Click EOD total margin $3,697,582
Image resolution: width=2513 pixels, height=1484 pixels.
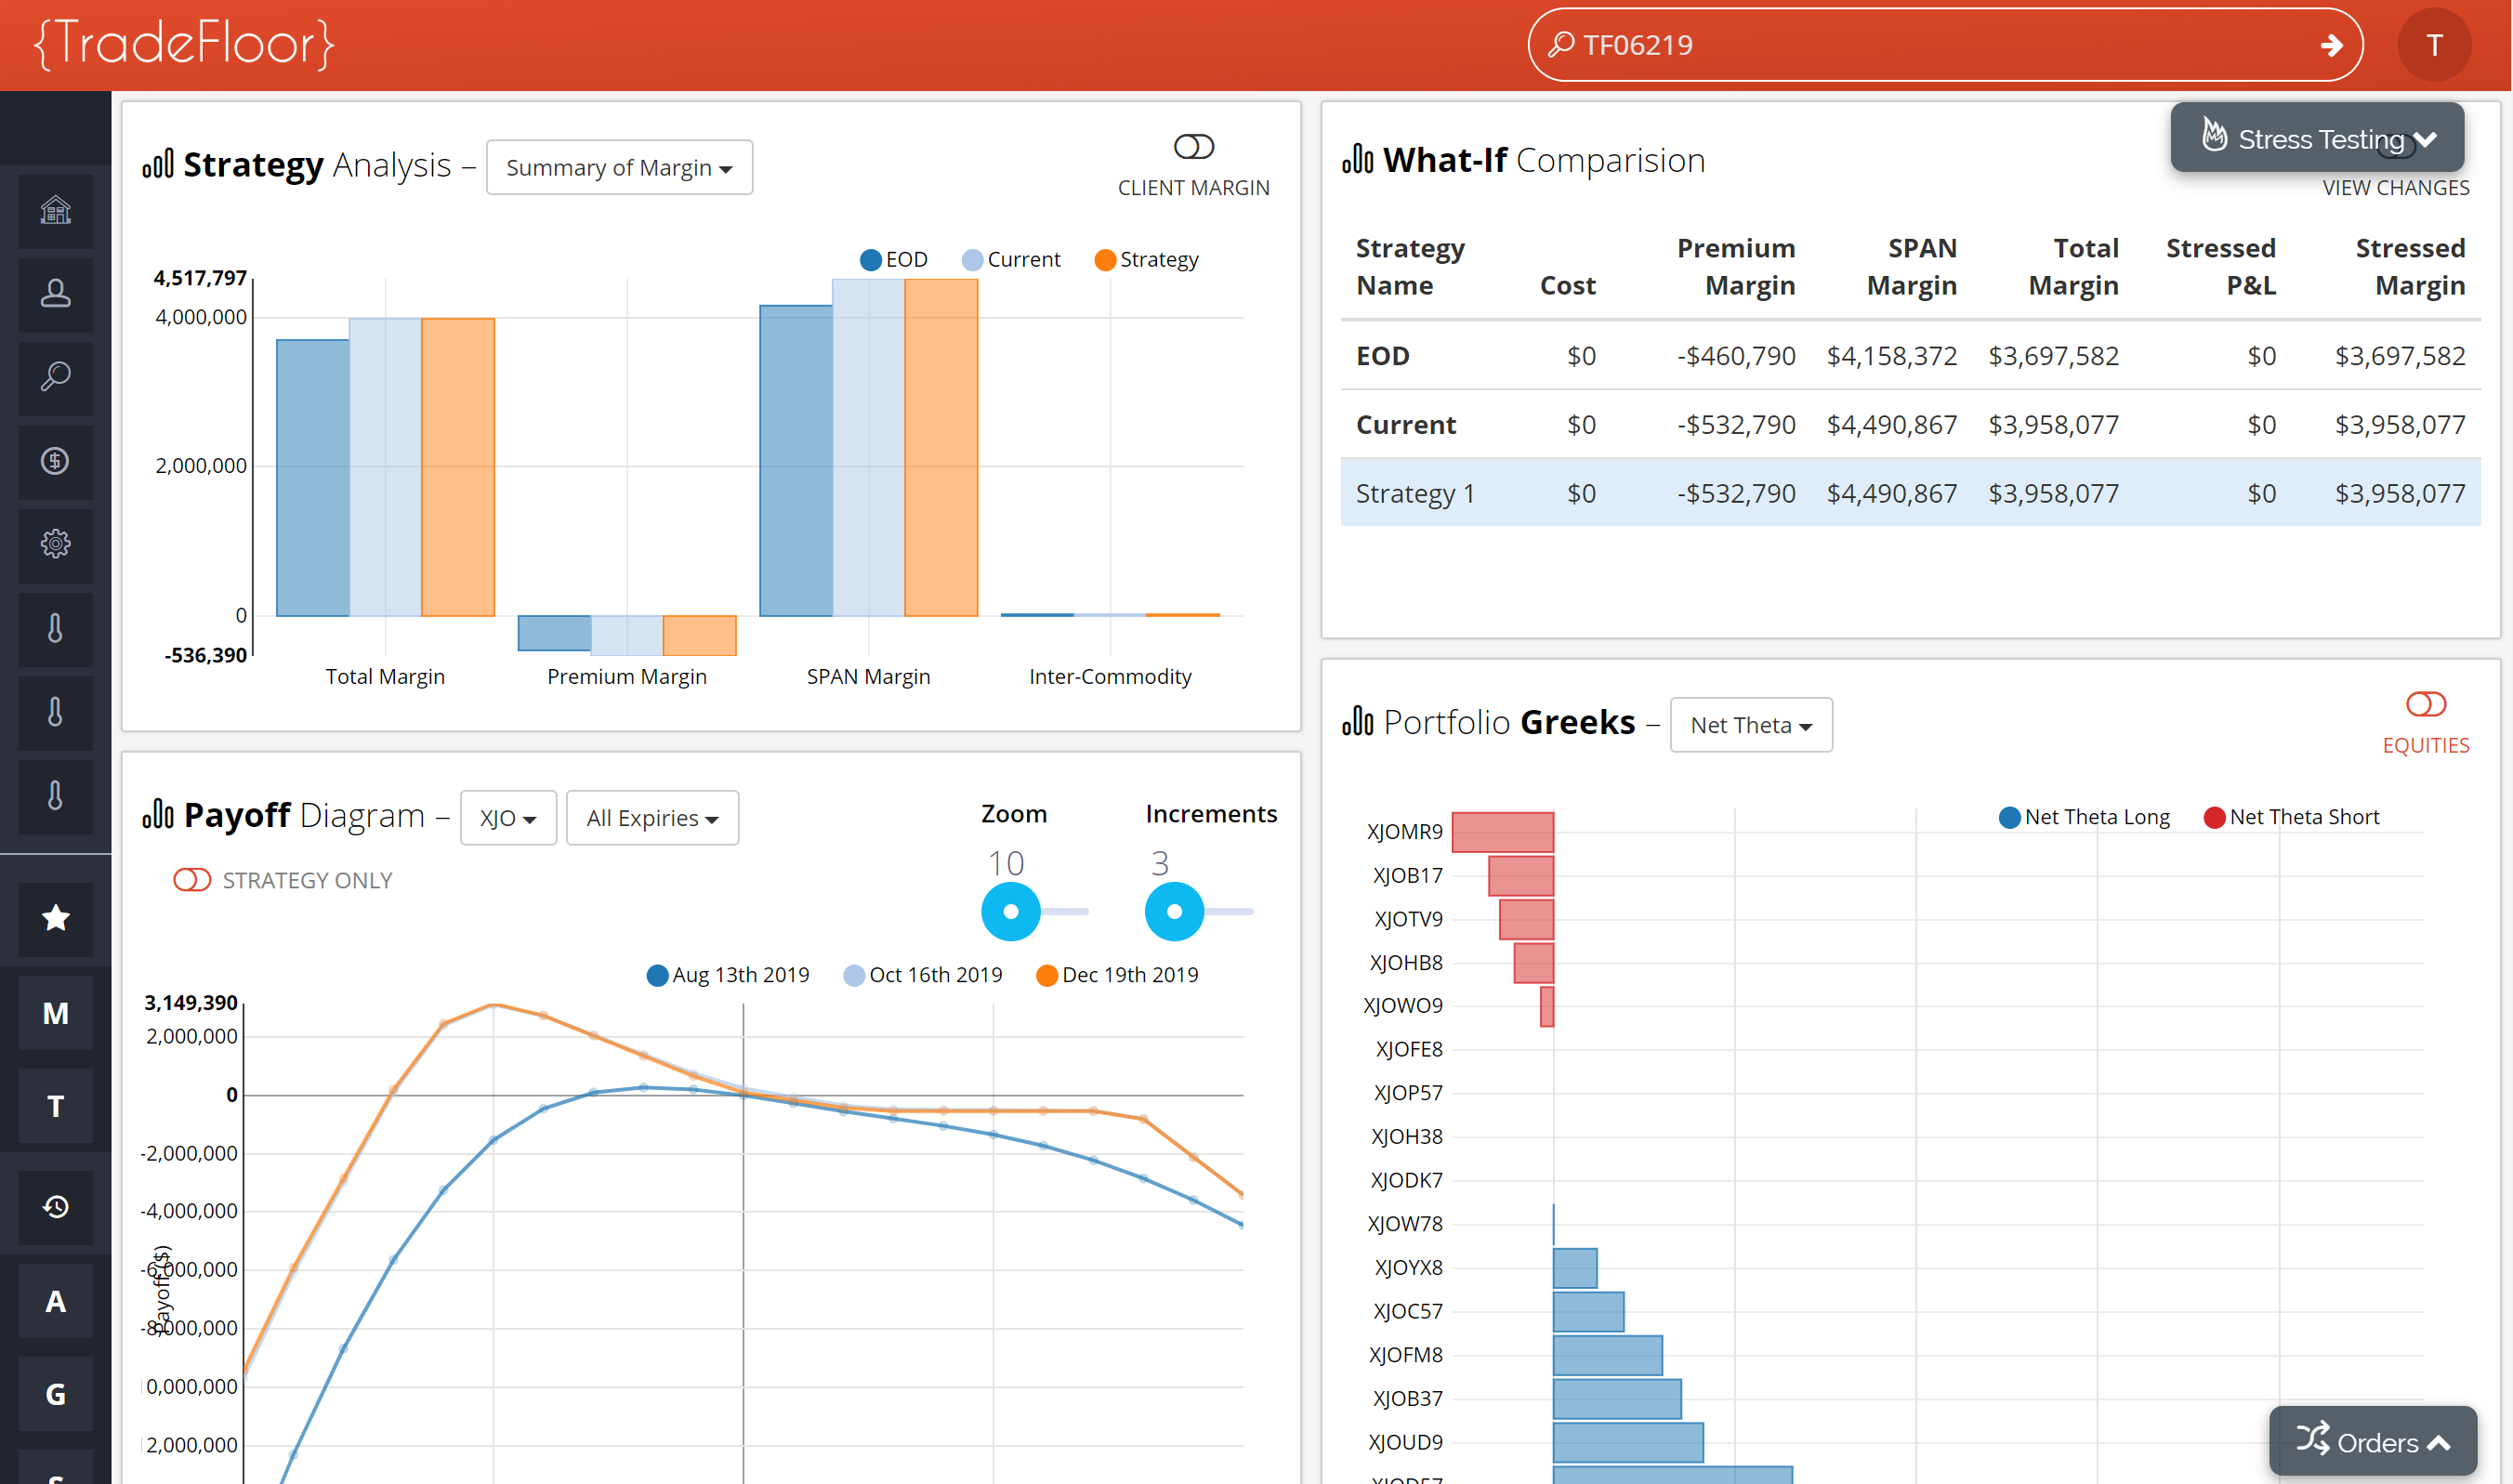pyautogui.click(x=2053, y=356)
